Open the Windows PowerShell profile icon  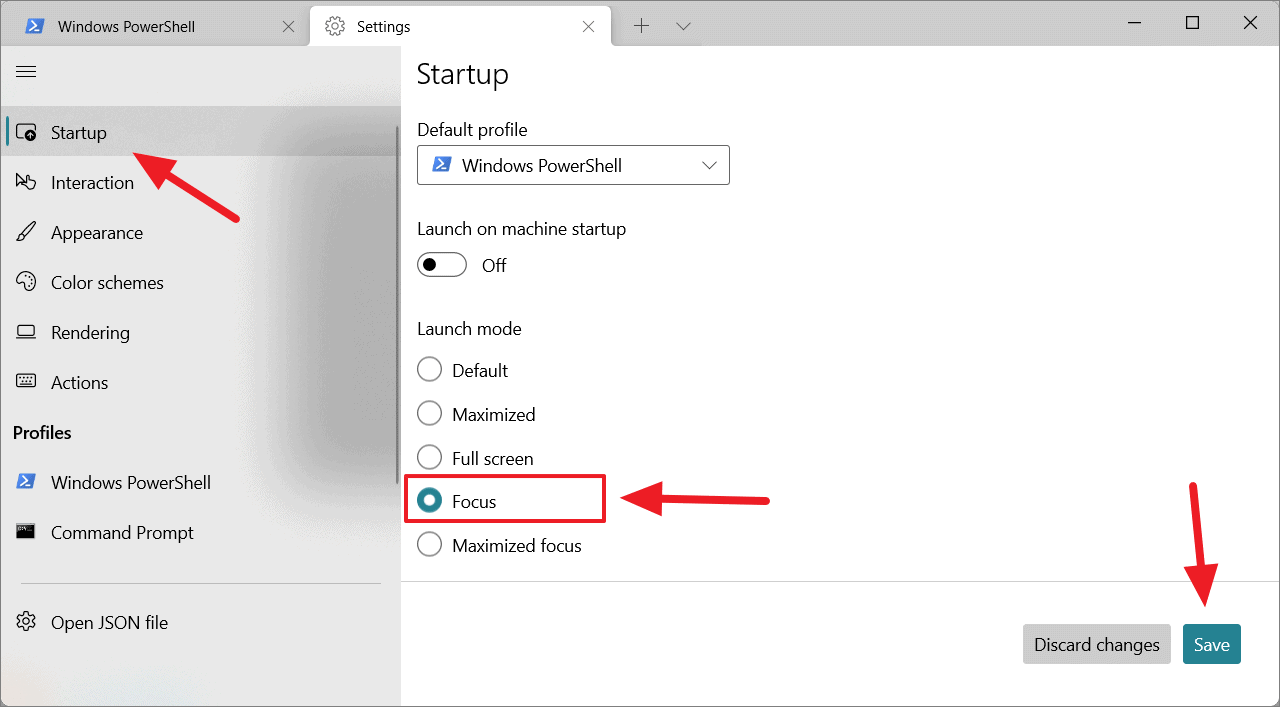(27, 481)
